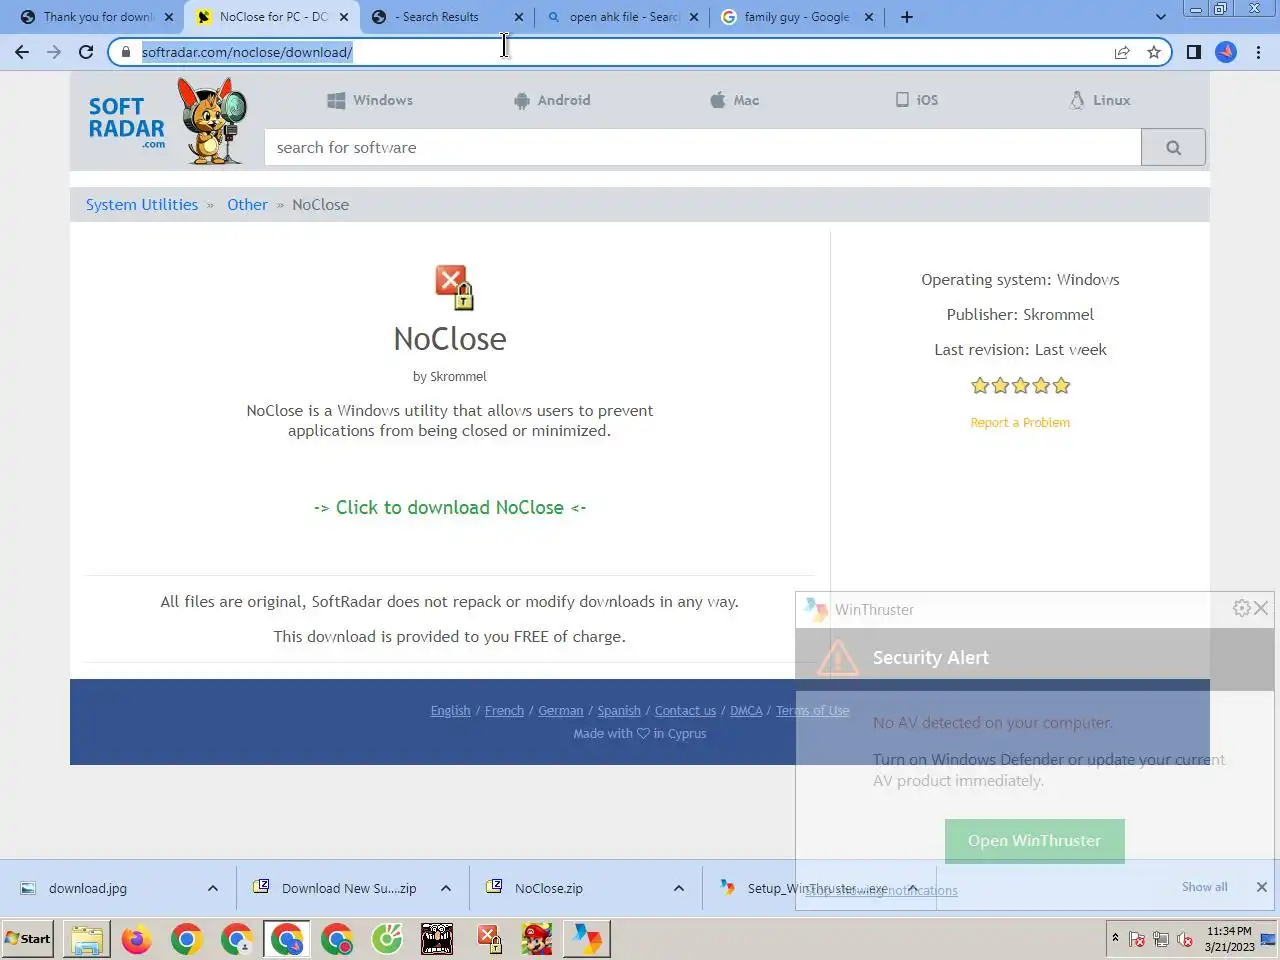1280x960 pixels.
Task: Expand options for Download New Su....zip
Action: 446,888
